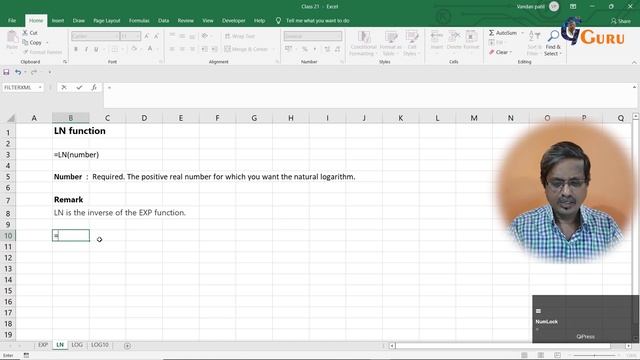Open Sort & Filter icon
The height and width of the screenshot is (360, 640).
pyautogui.click(x=533, y=37)
